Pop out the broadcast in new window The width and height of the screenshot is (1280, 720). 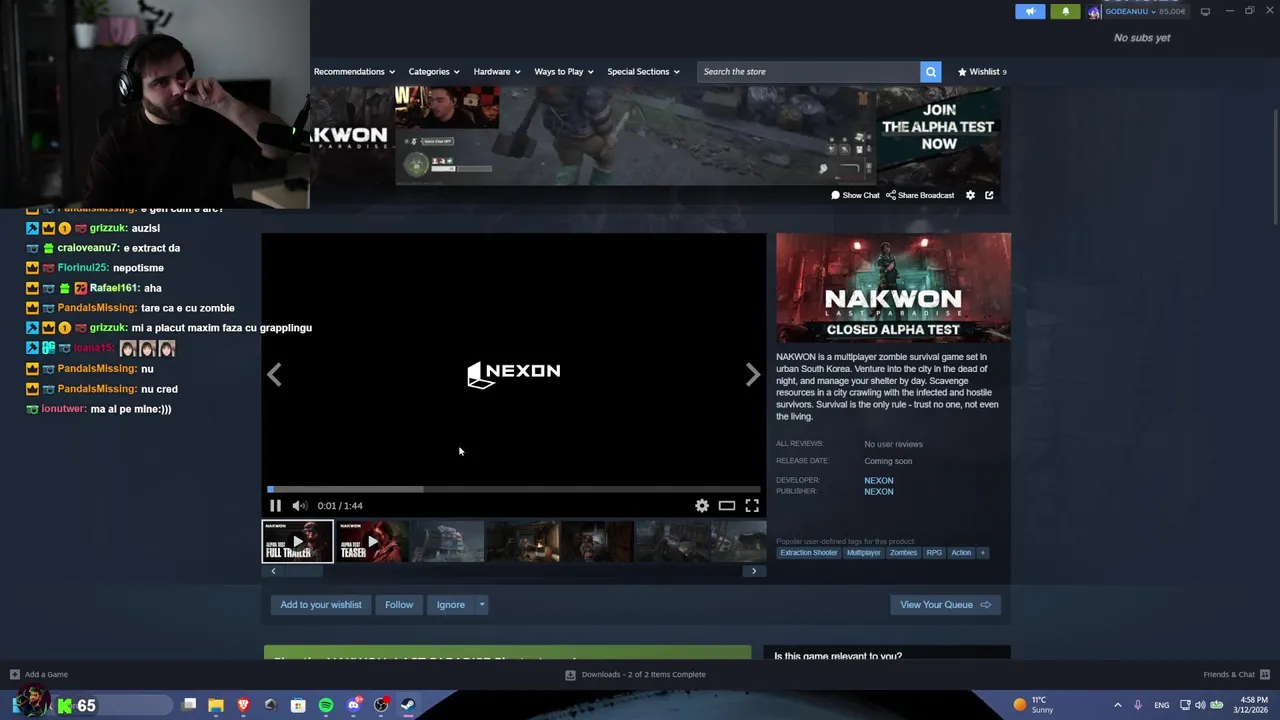coord(989,195)
